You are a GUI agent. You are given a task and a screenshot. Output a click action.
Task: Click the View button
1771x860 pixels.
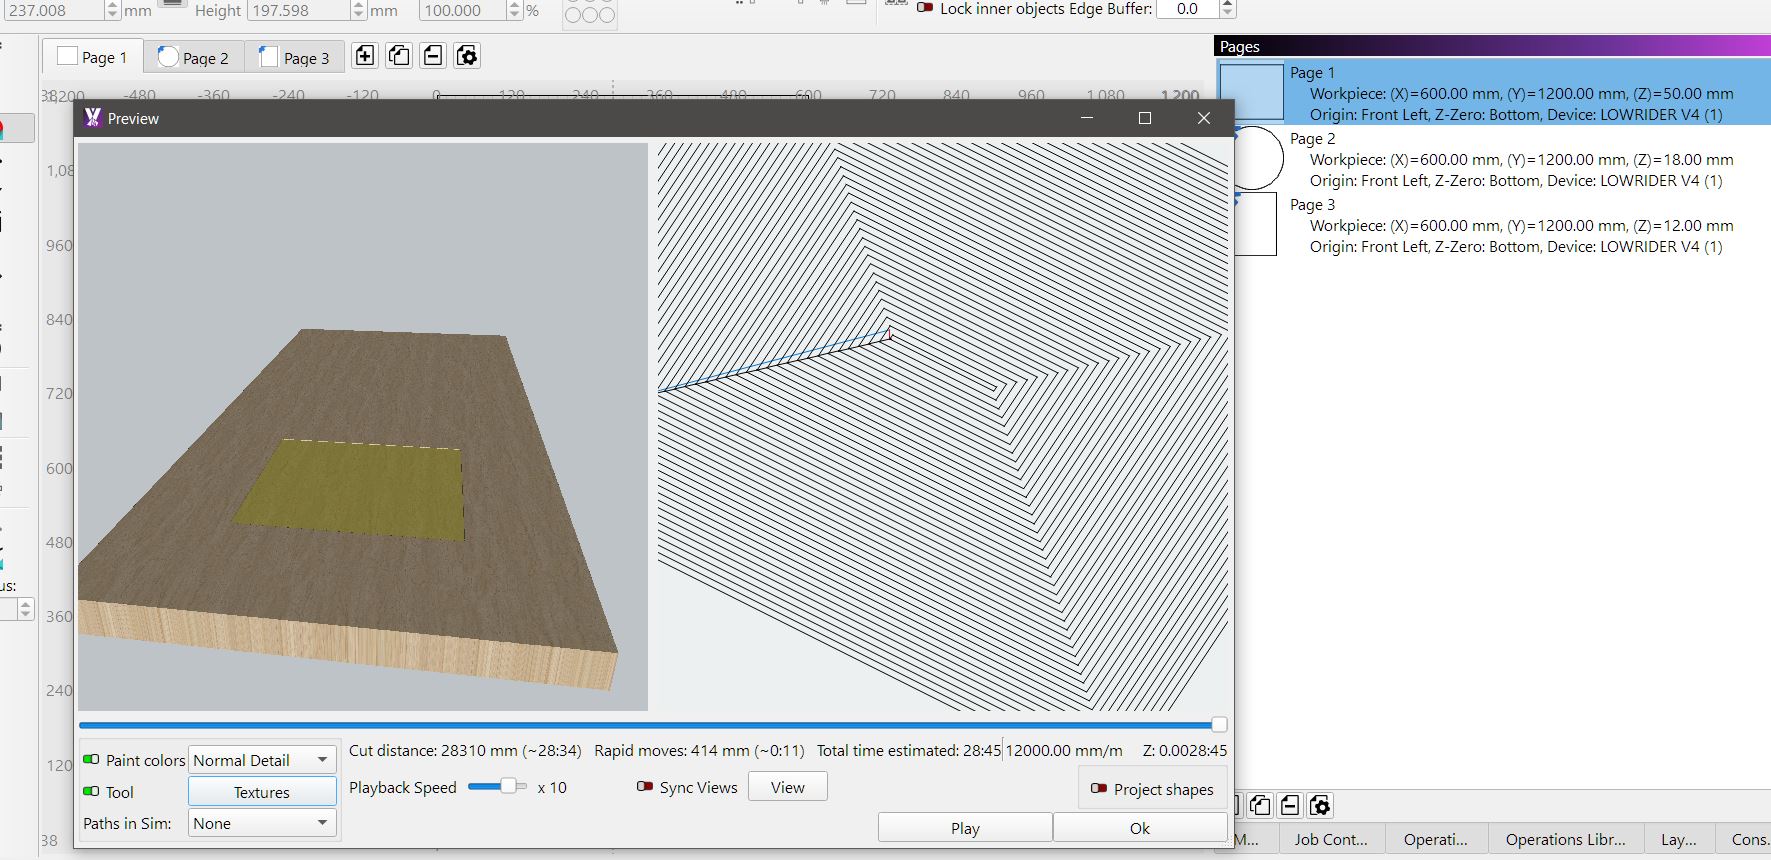(x=788, y=787)
